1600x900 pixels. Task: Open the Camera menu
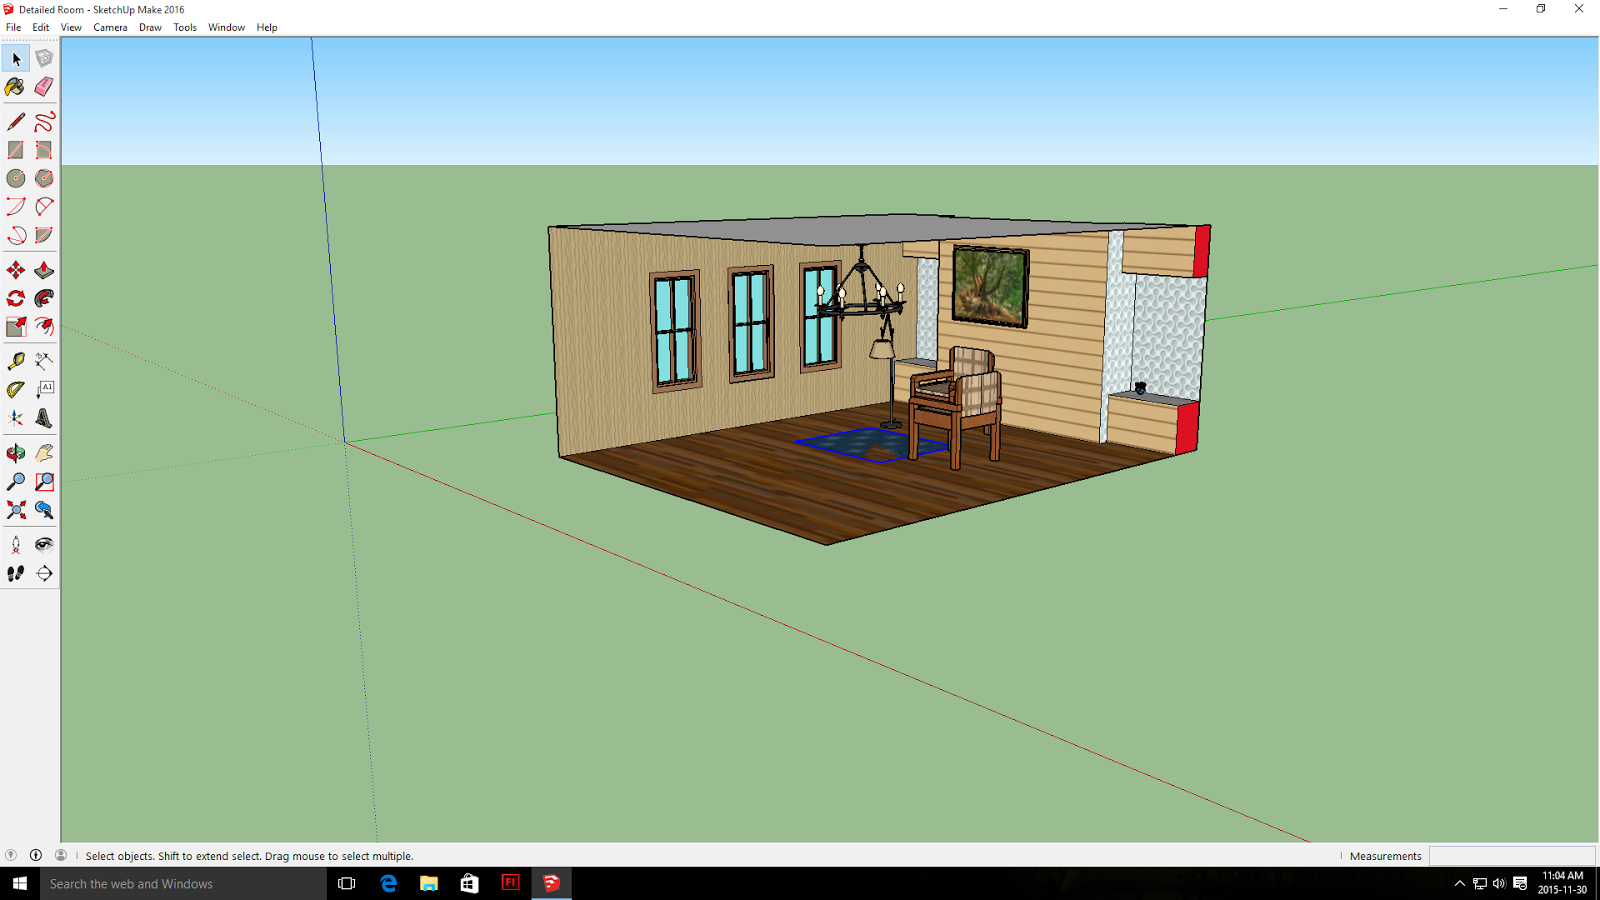pyautogui.click(x=110, y=28)
